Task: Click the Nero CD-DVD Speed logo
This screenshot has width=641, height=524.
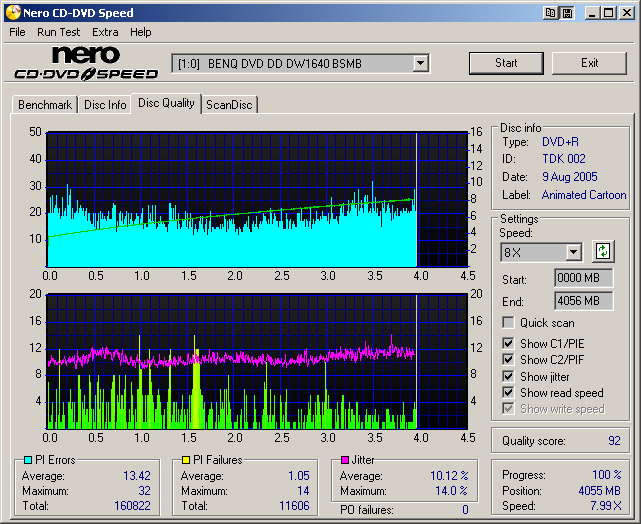Action: [x=86, y=63]
